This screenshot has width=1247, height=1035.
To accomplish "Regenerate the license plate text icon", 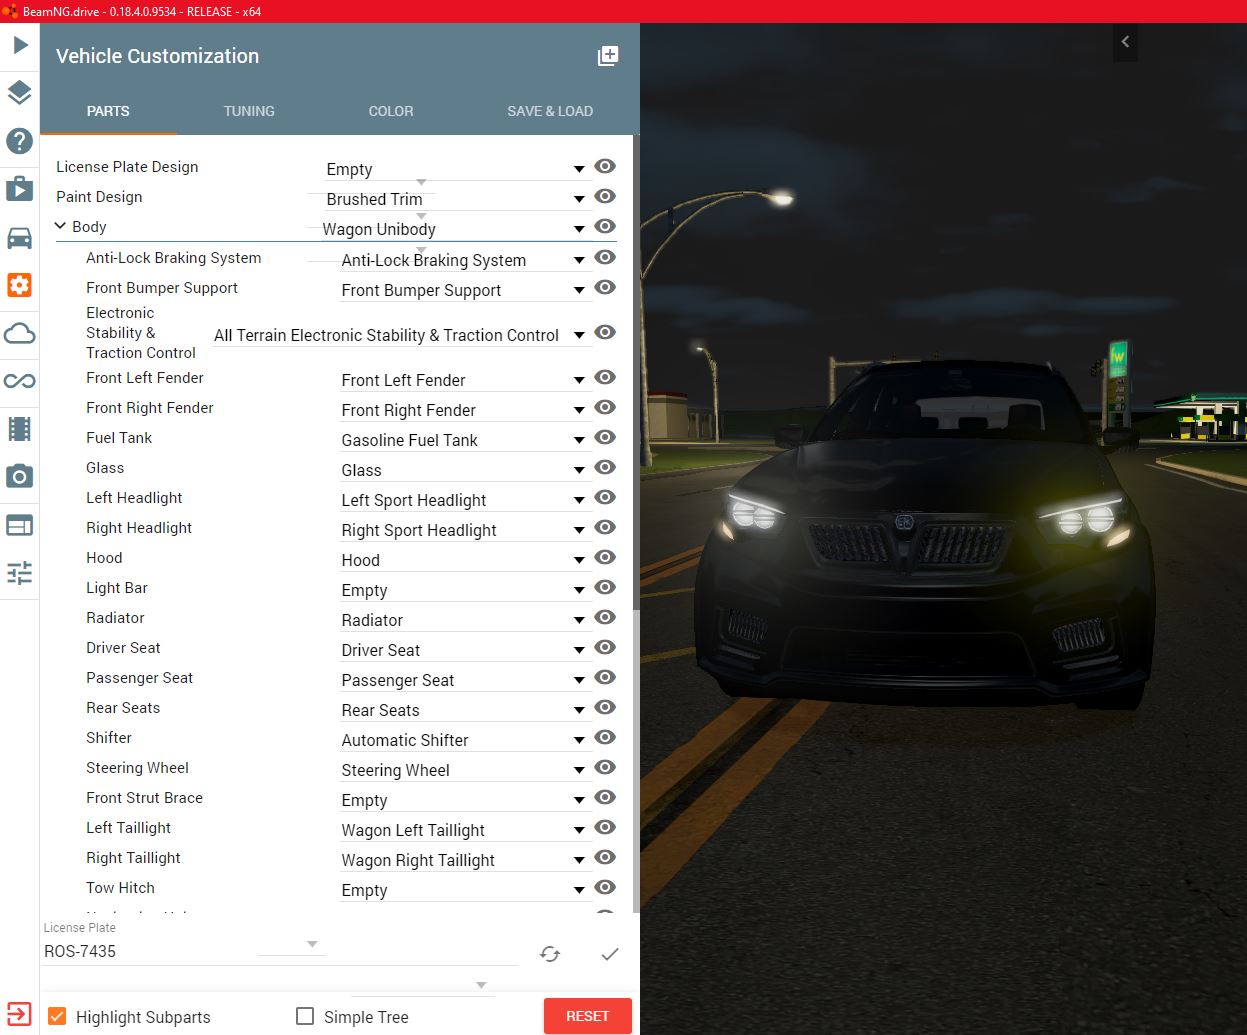I will pos(550,954).
